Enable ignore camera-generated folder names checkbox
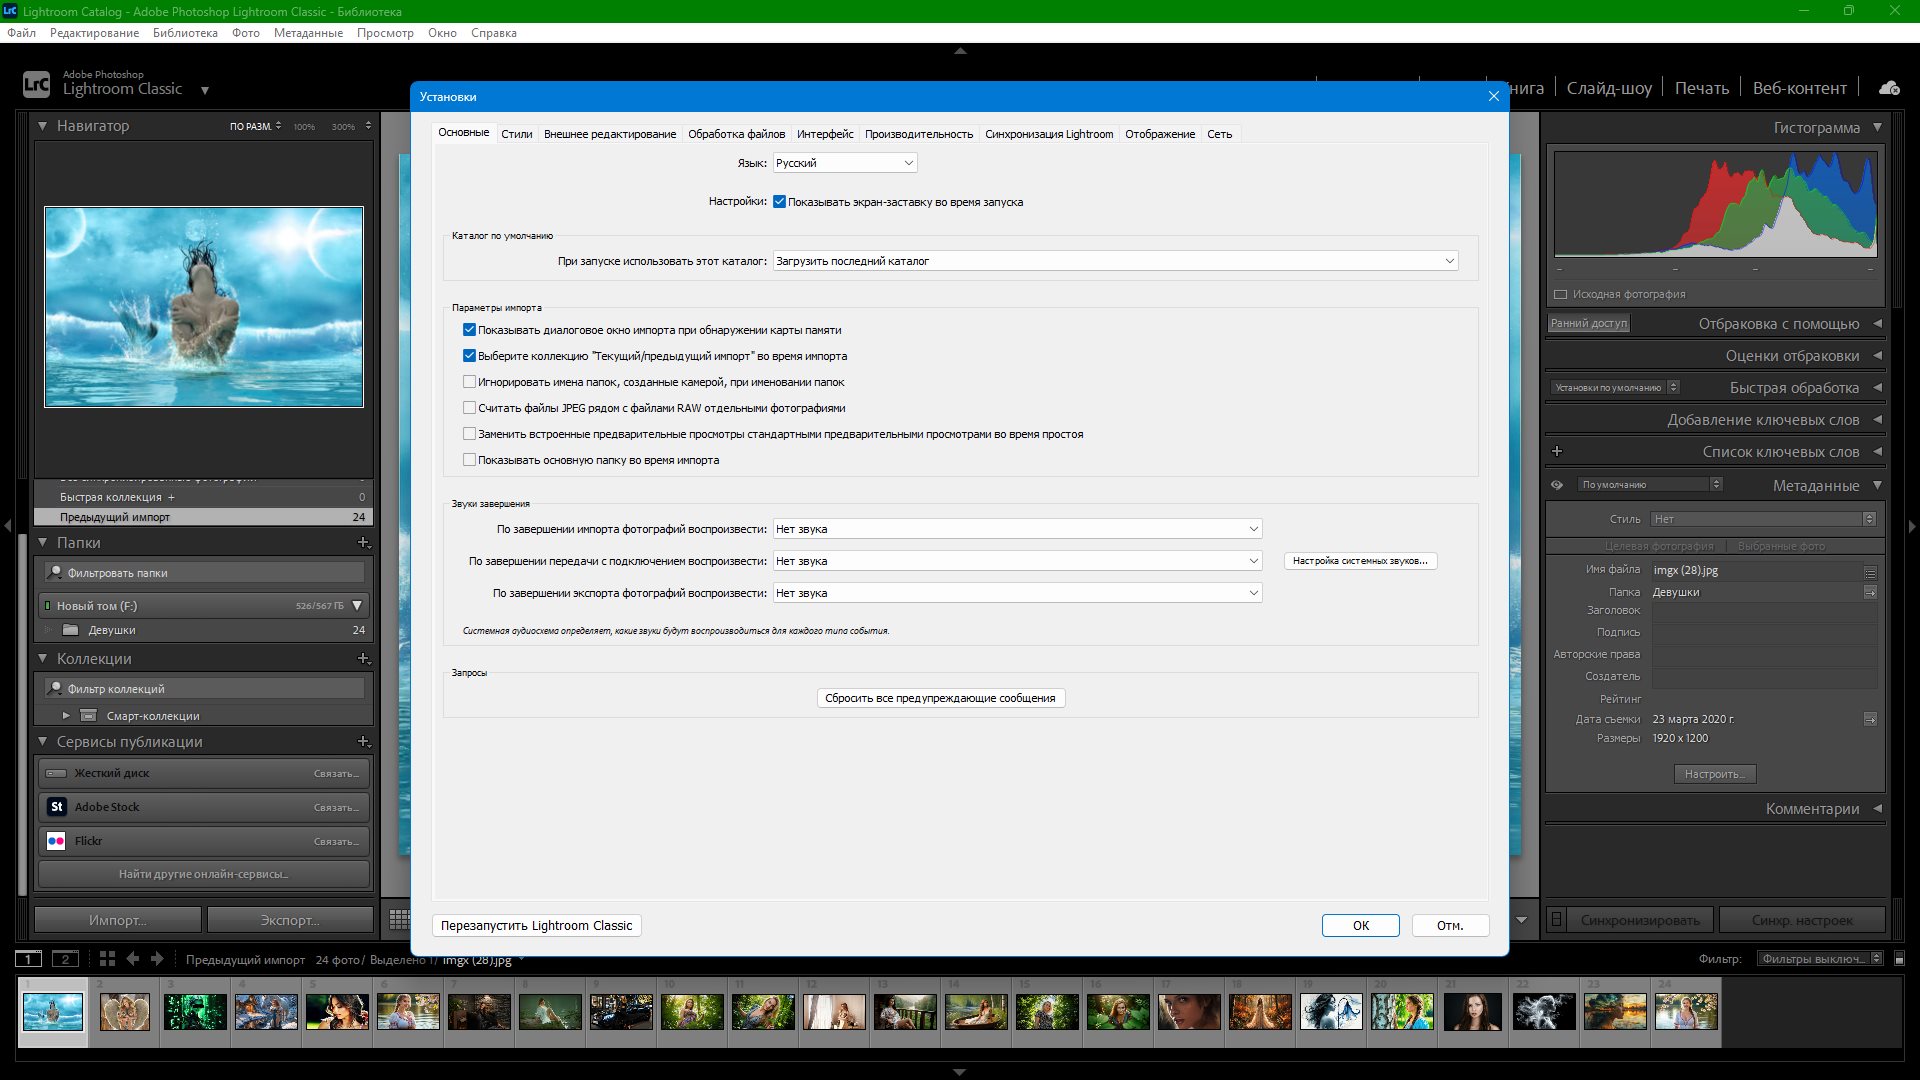Screen dimensions: 1920x1080 tap(469, 382)
